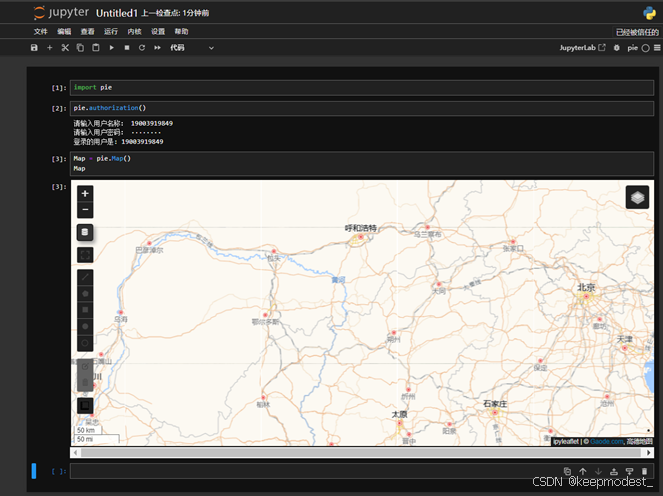Run the selected cell with the play icon
The image size is (663, 496).
coord(112,48)
